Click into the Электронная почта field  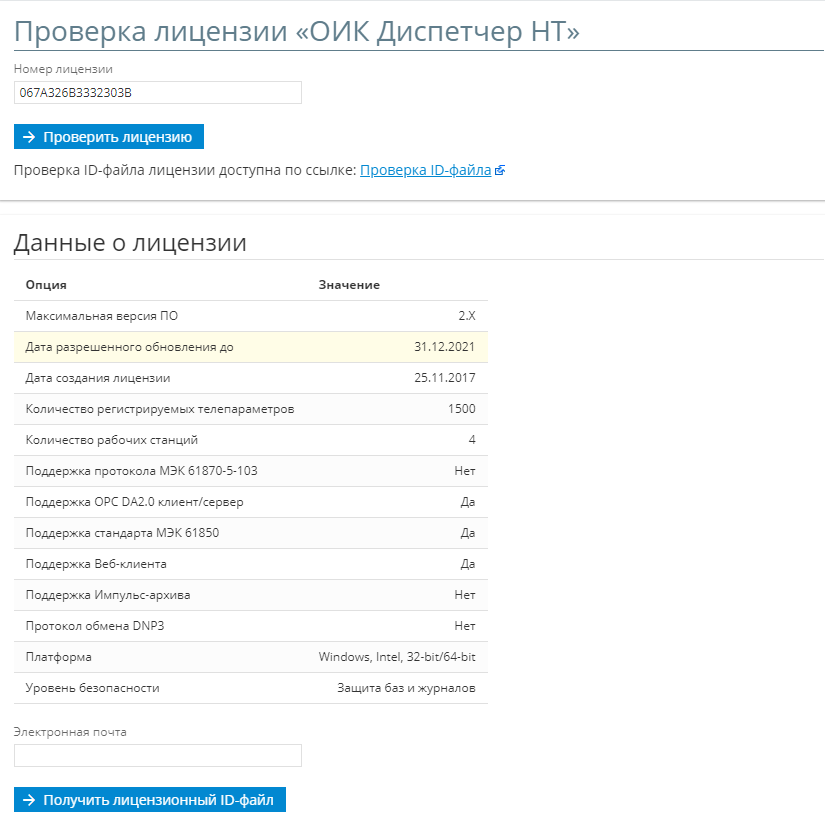click(x=157, y=756)
